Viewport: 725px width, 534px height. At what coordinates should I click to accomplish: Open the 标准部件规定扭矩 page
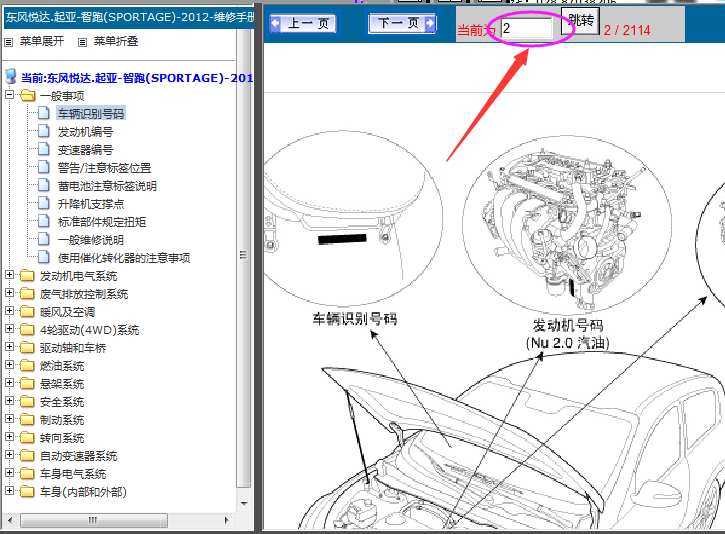click(102, 222)
